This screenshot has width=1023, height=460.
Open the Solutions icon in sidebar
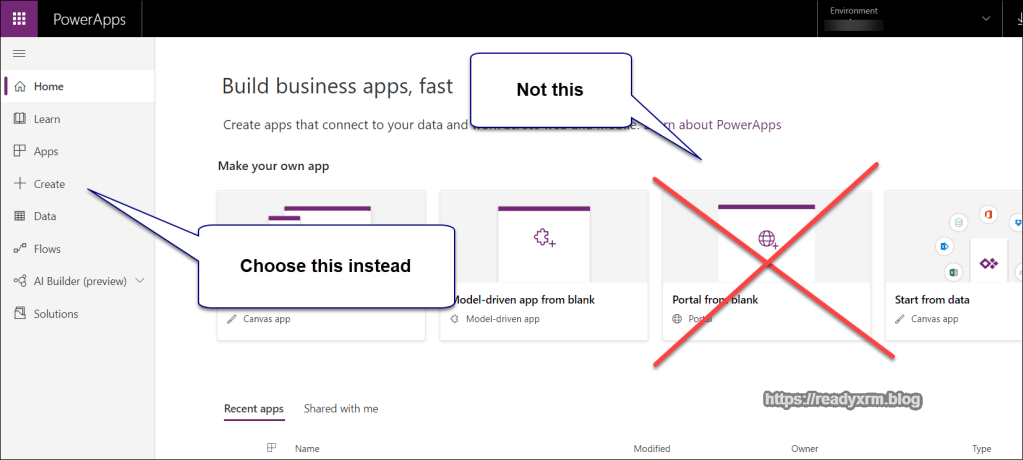(x=20, y=314)
